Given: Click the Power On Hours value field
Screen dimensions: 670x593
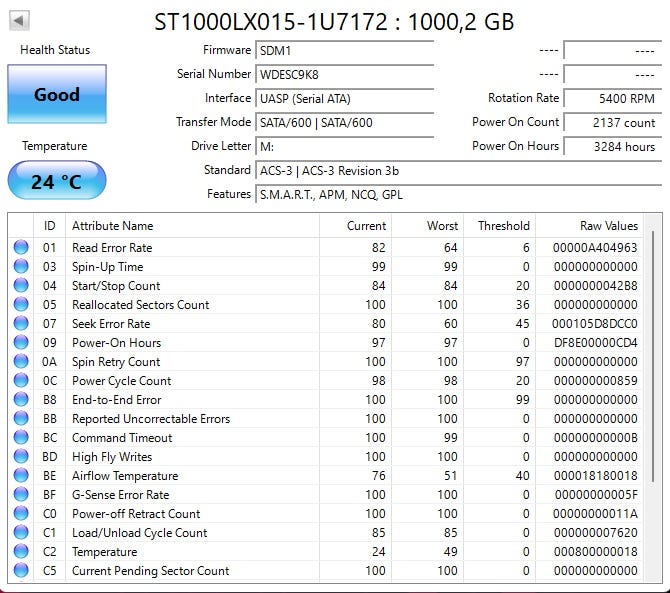Looking at the screenshot, I should (611, 146).
